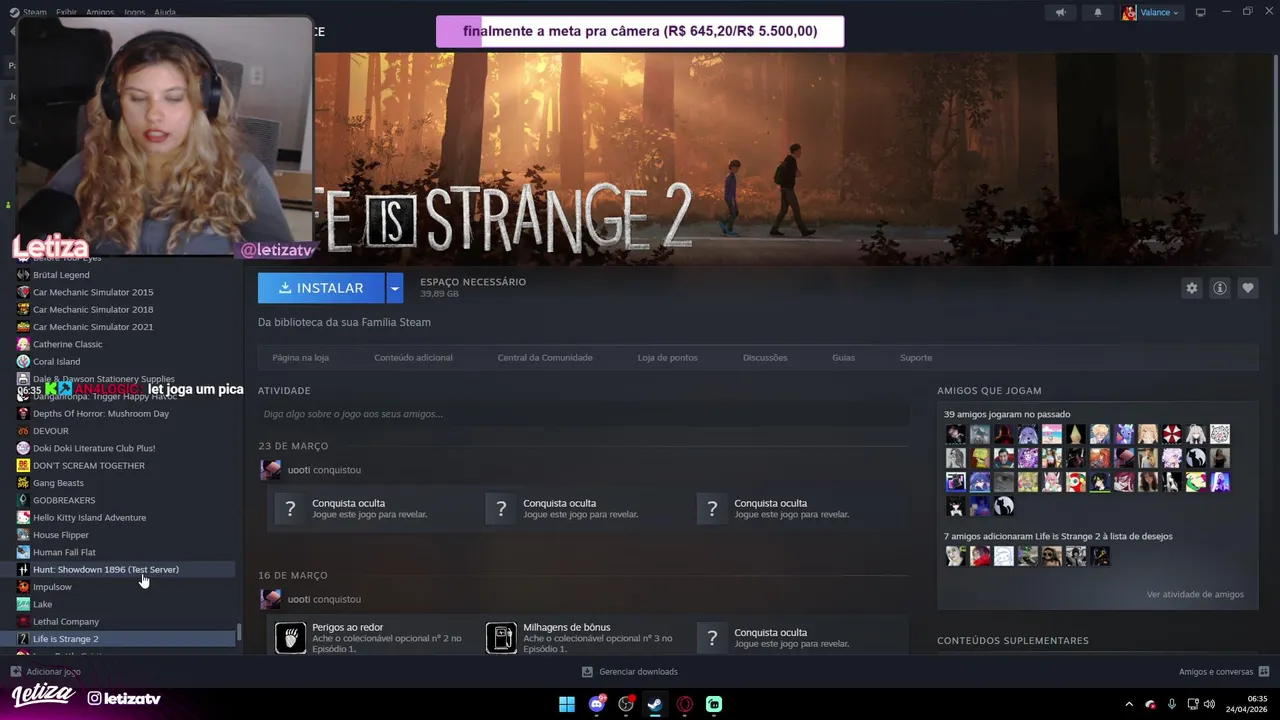Image resolution: width=1280 pixels, height=720 pixels.
Task: Click the activity text field 'Diga algo sobre o jogo'
Action: pyautogui.click(x=584, y=414)
